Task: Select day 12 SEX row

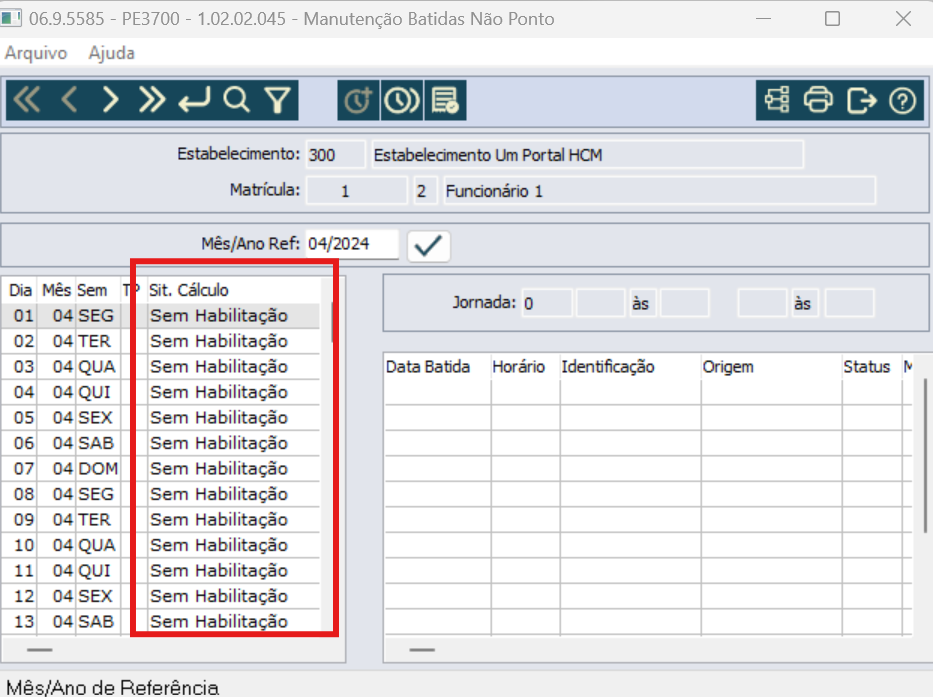Action: pyautogui.click(x=161, y=596)
